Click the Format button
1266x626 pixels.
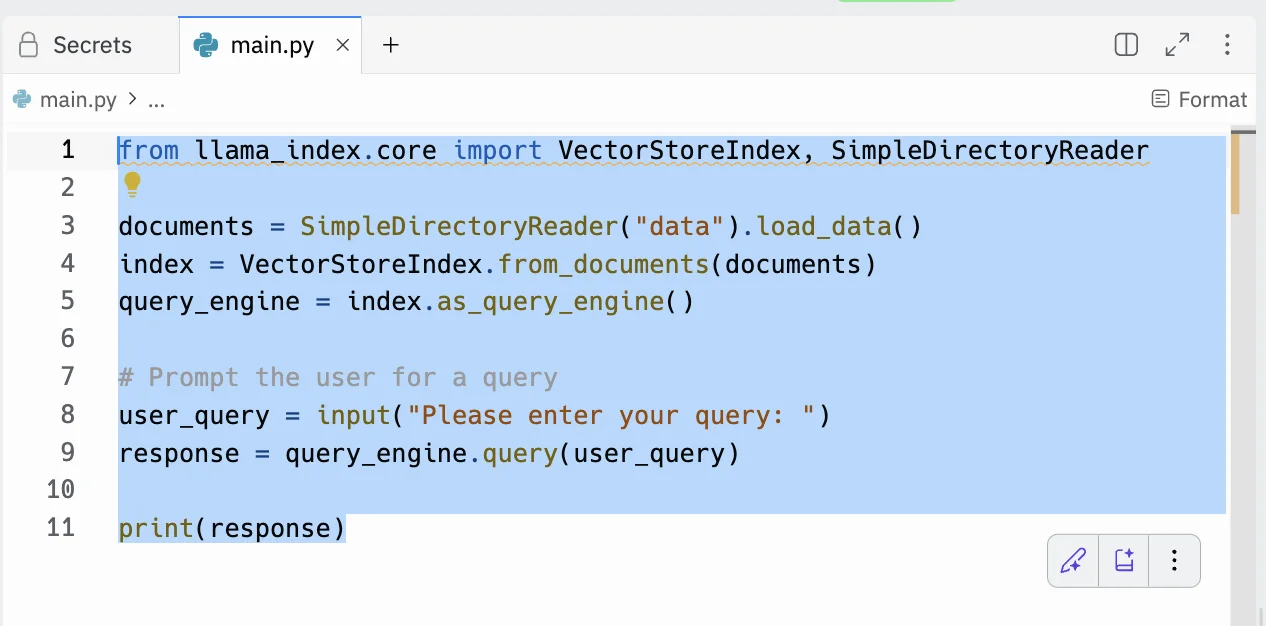coord(1199,99)
